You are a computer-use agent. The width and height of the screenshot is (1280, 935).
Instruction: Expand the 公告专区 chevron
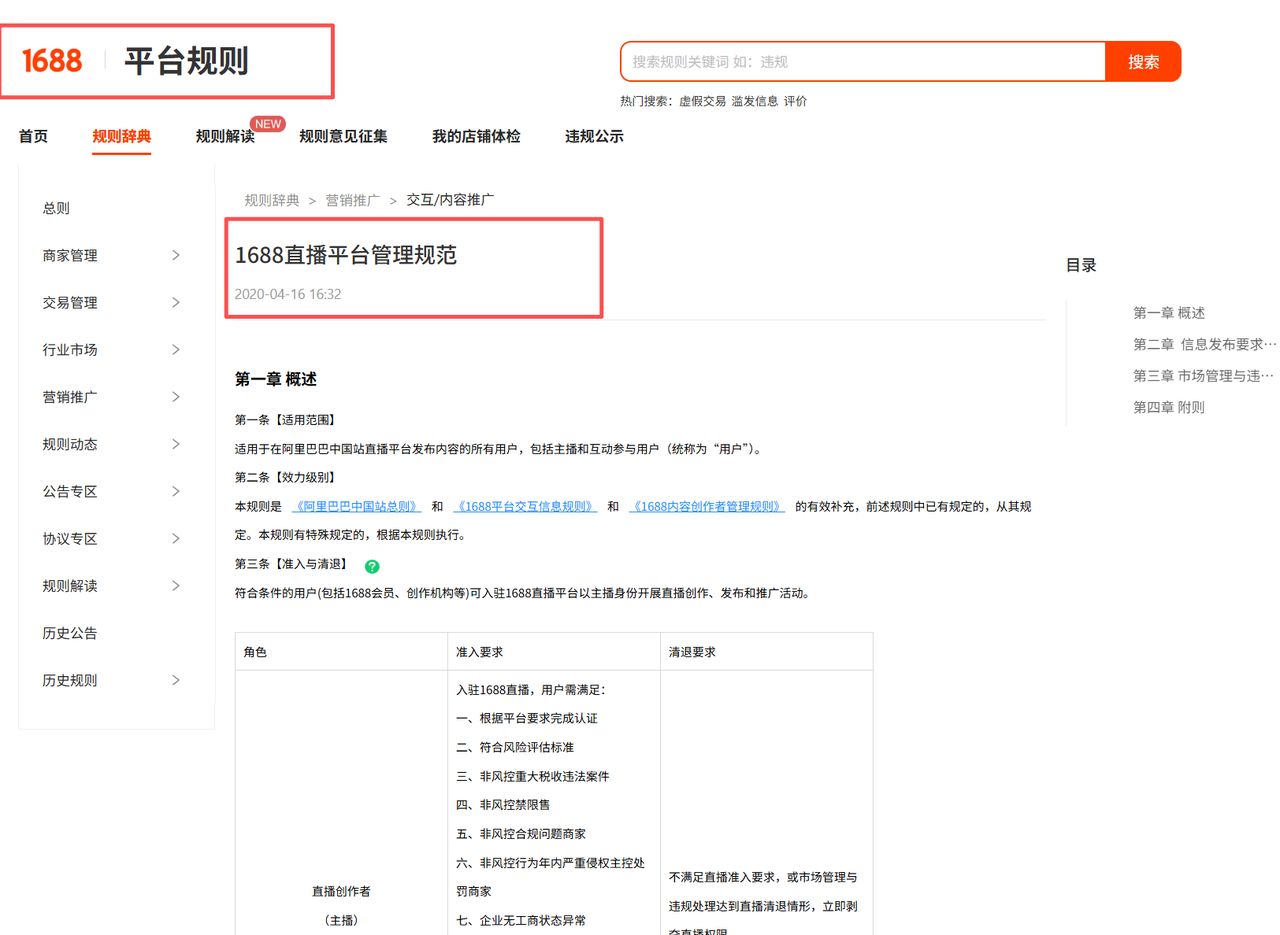[x=176, y=491]
